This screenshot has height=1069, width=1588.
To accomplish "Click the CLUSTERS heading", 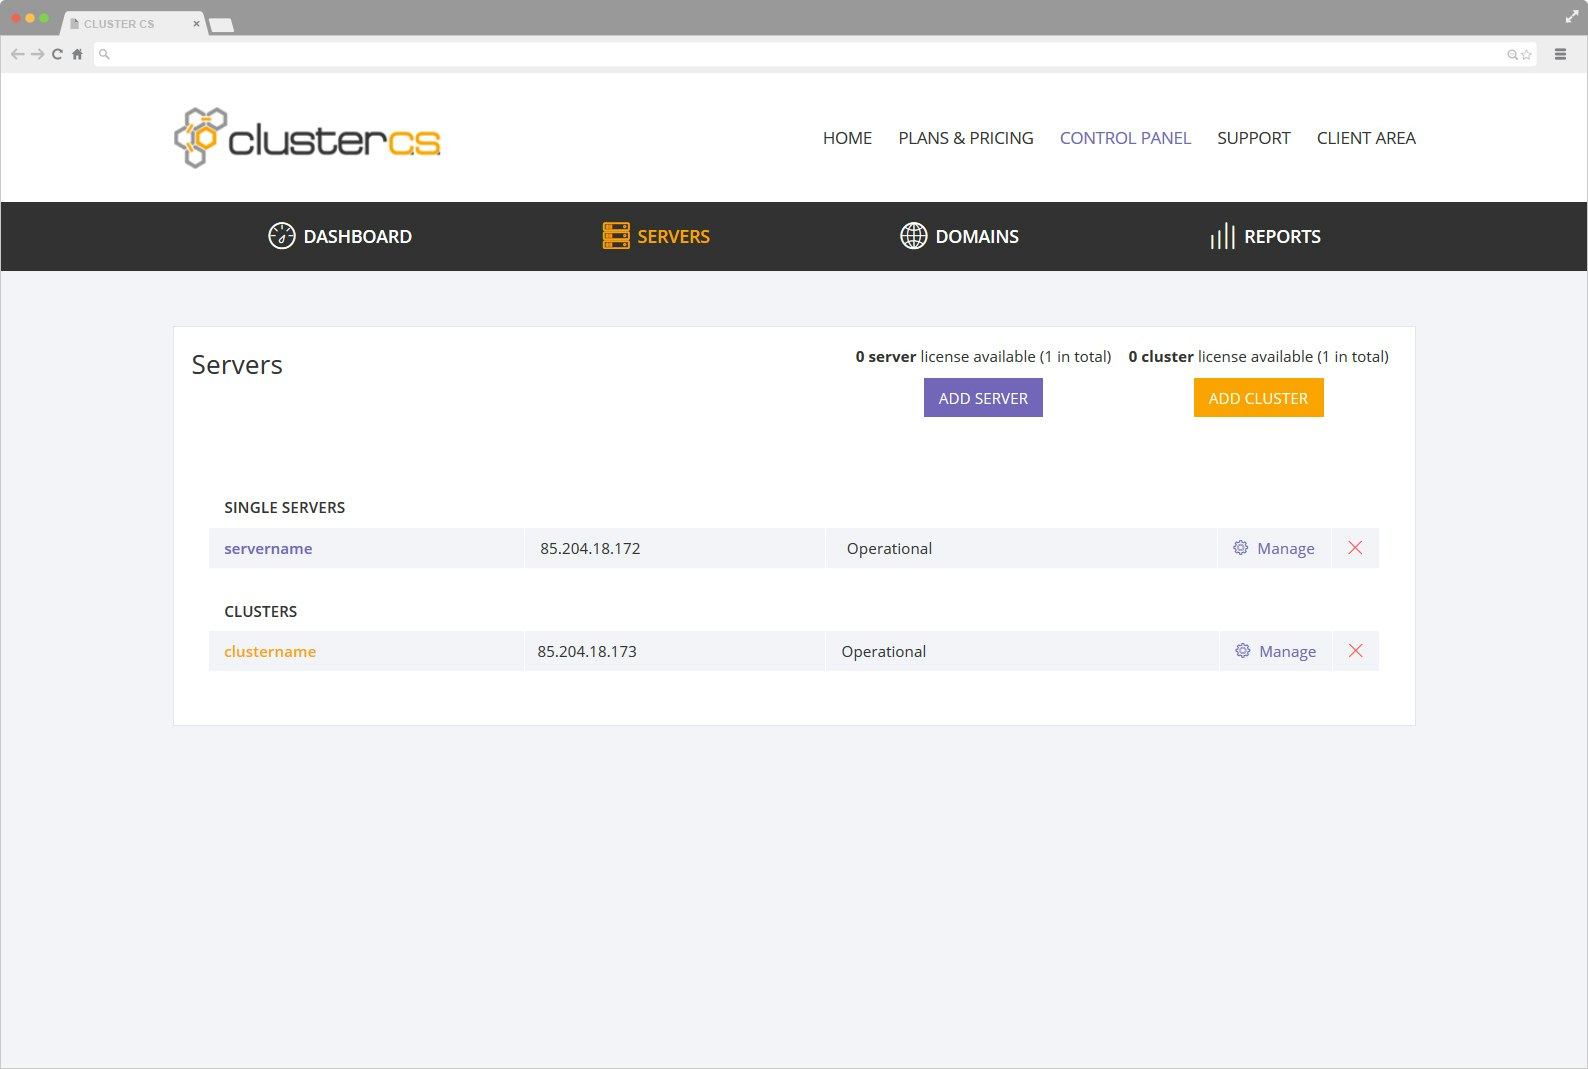I will pyautogui.click(x=260, y=611).
